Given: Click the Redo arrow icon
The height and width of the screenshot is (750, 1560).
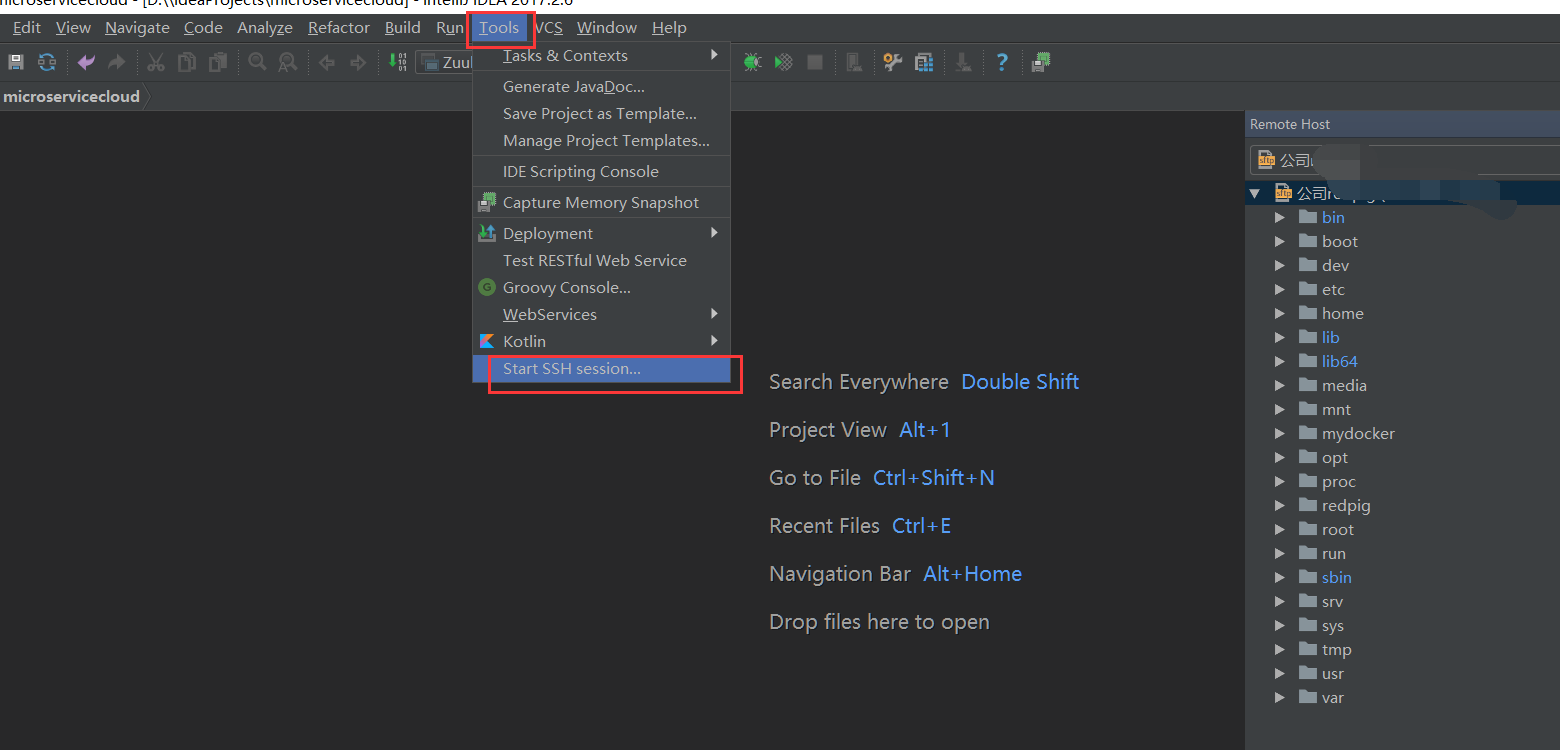Looking at the screenshot, I should tap(117, 62).
